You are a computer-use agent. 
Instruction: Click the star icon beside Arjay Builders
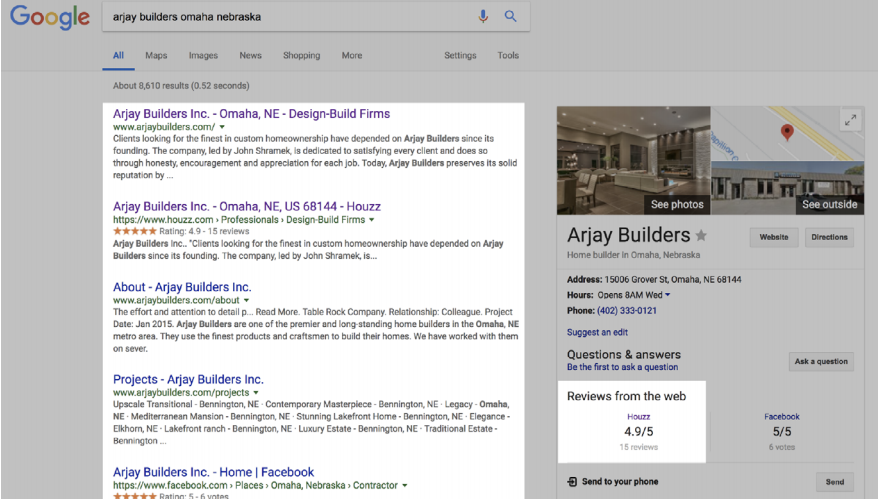click(701, 236)
